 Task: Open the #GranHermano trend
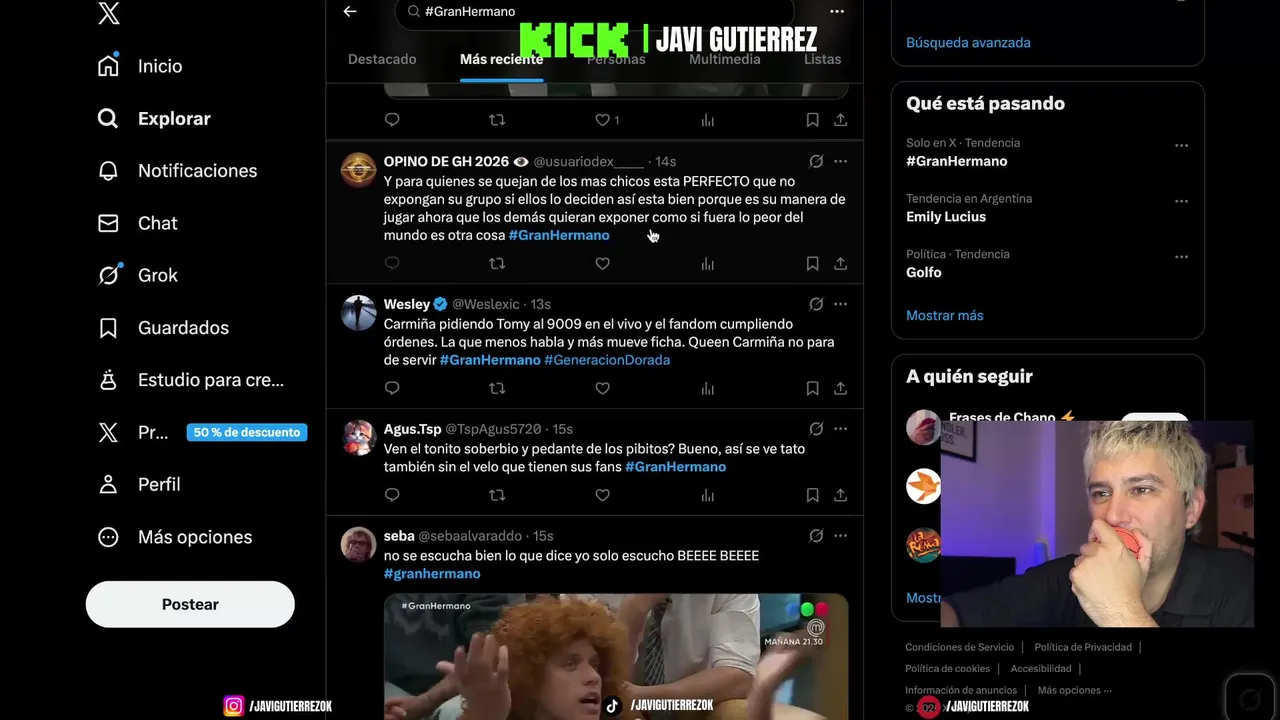[957, 161]
